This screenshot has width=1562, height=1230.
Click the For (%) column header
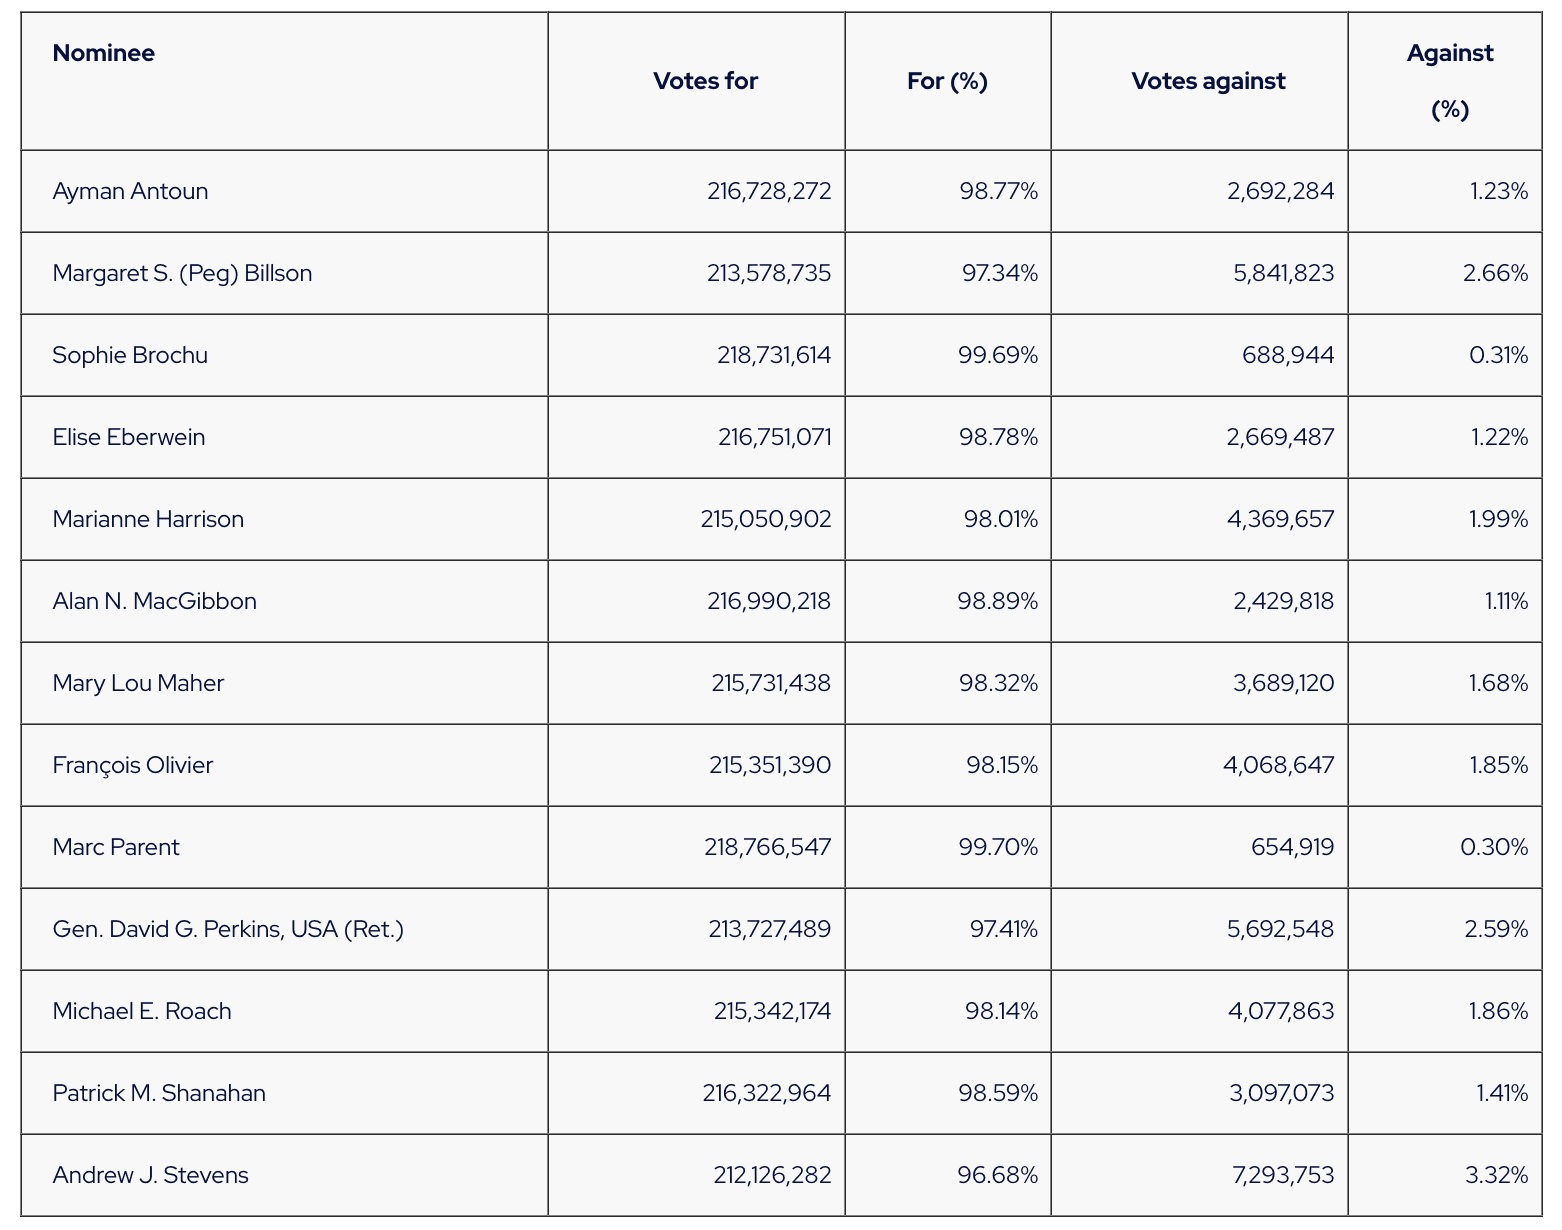(x=947, y=81)
